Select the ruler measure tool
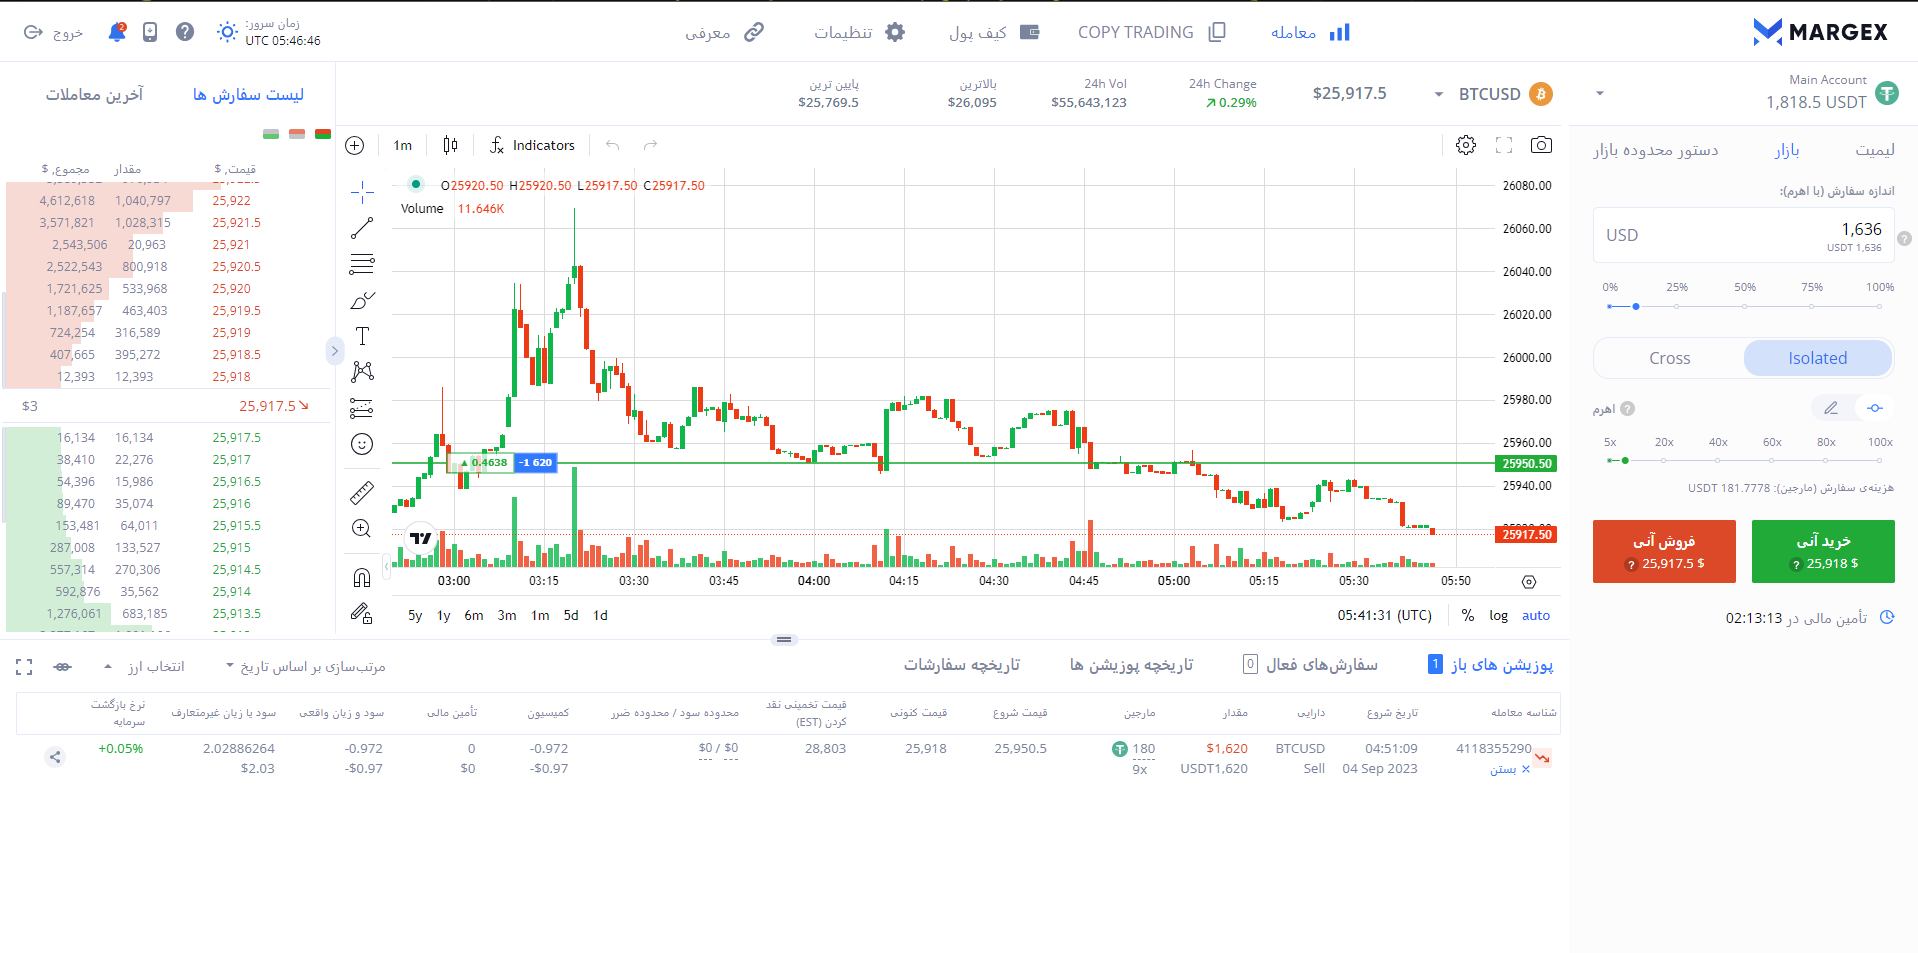Screen dimensions: 1918x953 point(362,492)
